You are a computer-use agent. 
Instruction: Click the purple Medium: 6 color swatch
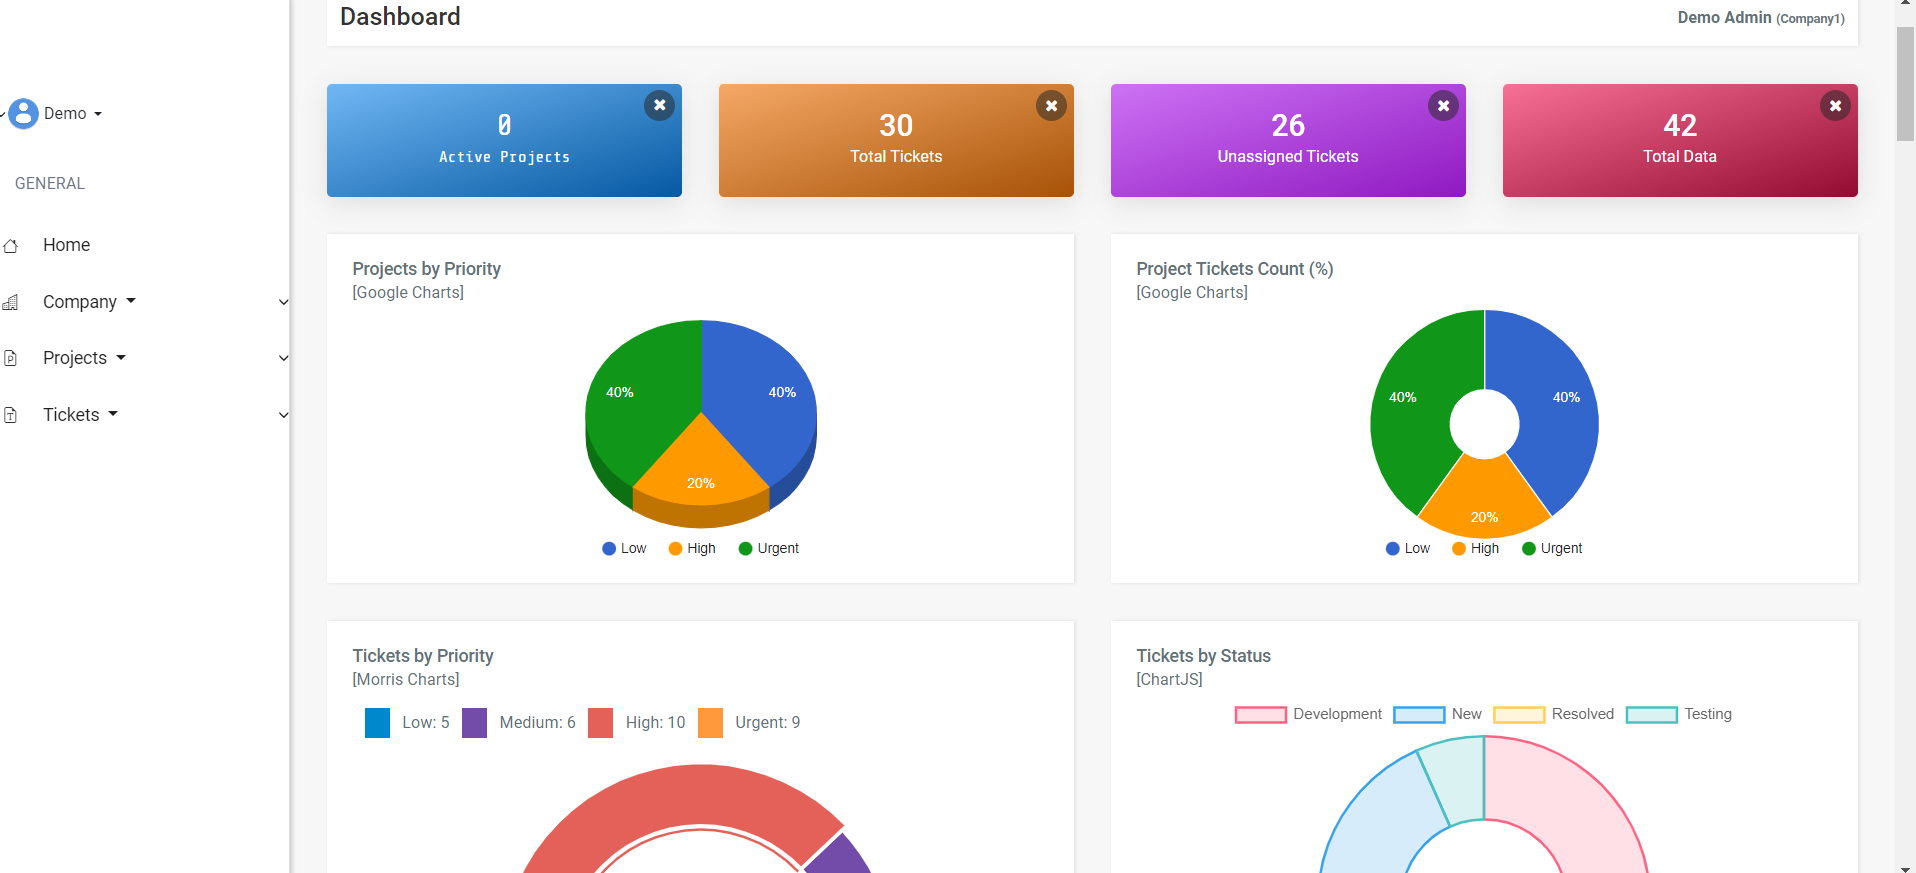pyautogui.click(x=474, y=723)
